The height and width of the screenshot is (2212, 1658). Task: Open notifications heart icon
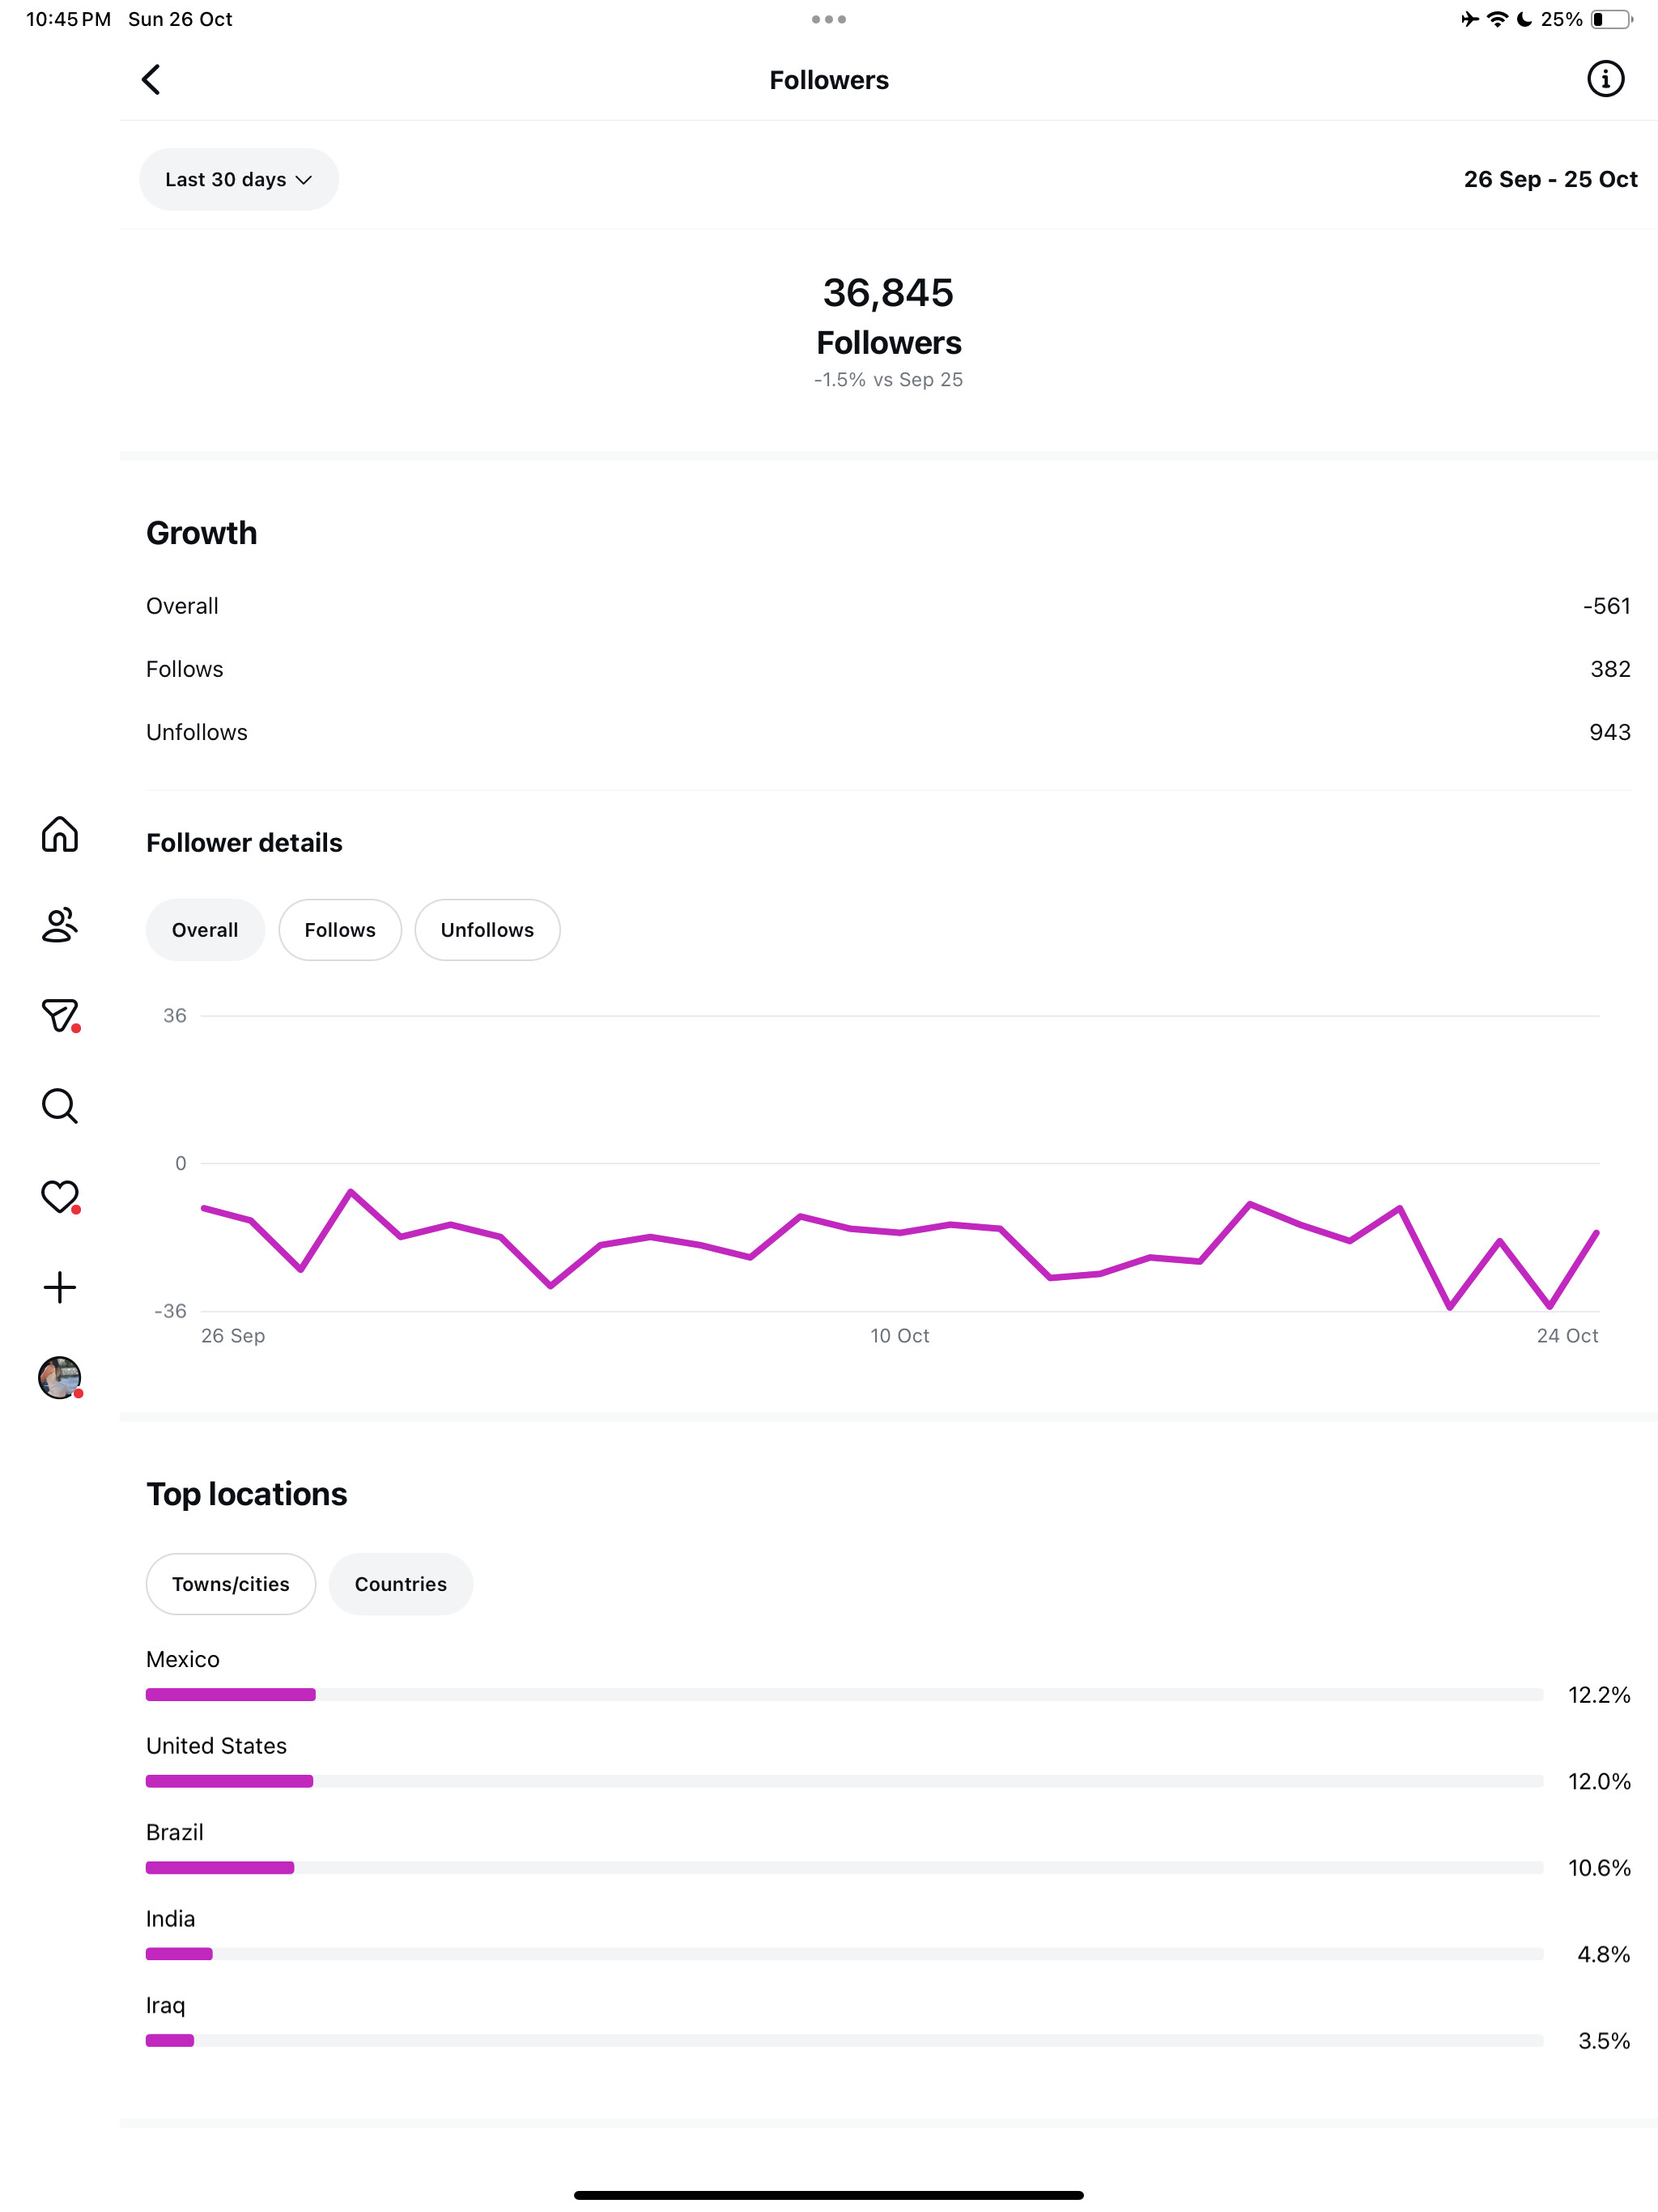point(60,1196)
